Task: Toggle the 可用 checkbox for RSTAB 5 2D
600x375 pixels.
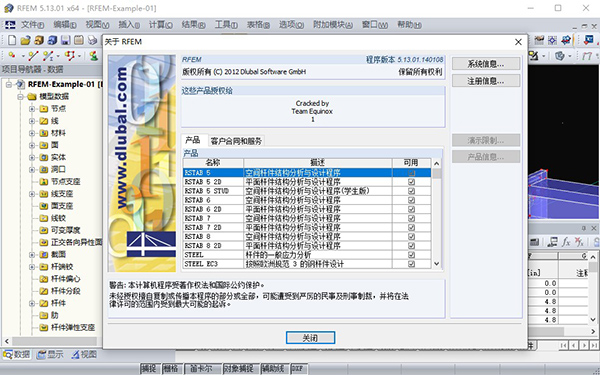Action: click(411, 182)
